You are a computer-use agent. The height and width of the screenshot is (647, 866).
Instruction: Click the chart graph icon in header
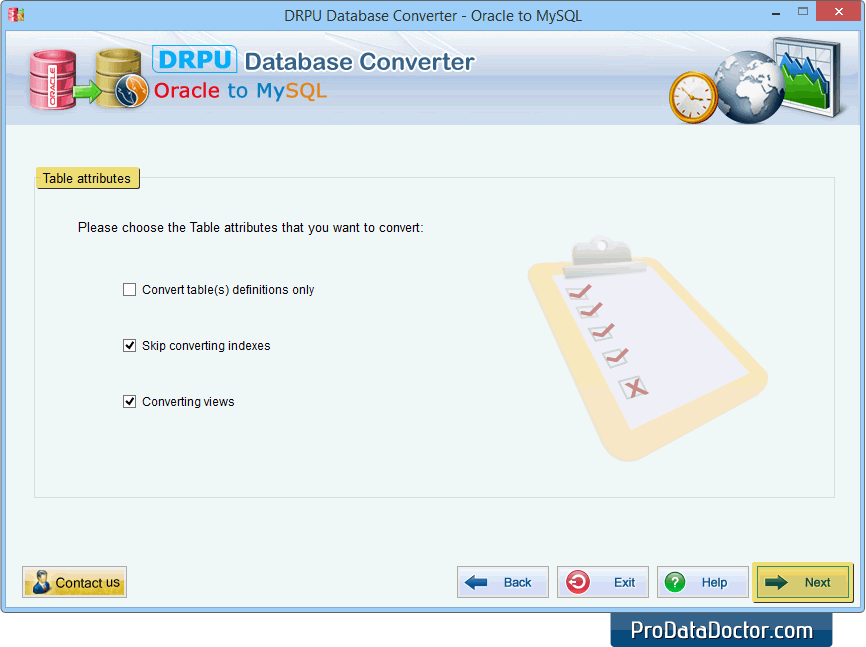coord(807,76)
